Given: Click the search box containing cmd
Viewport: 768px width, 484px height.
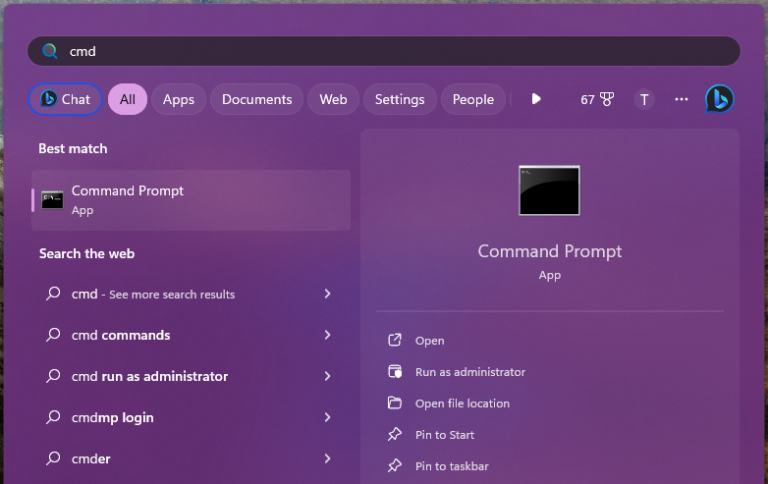Looking at the screenshot, I should (384, 51).
